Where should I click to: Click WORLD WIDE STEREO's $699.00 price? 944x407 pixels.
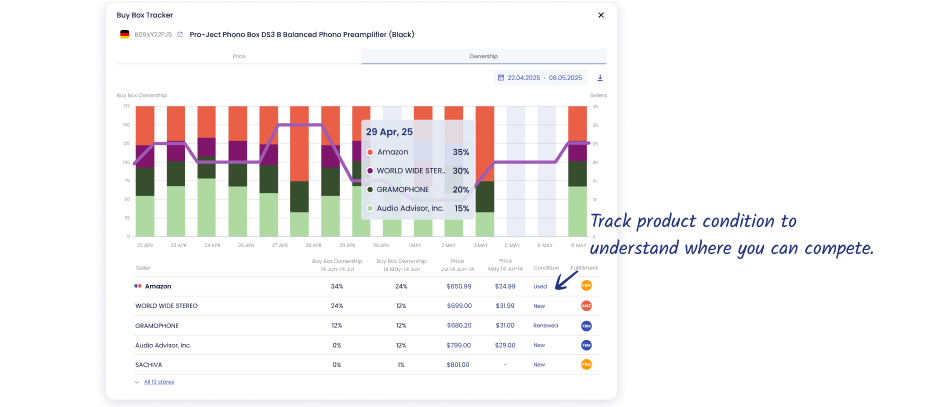[x=459, y=306]
